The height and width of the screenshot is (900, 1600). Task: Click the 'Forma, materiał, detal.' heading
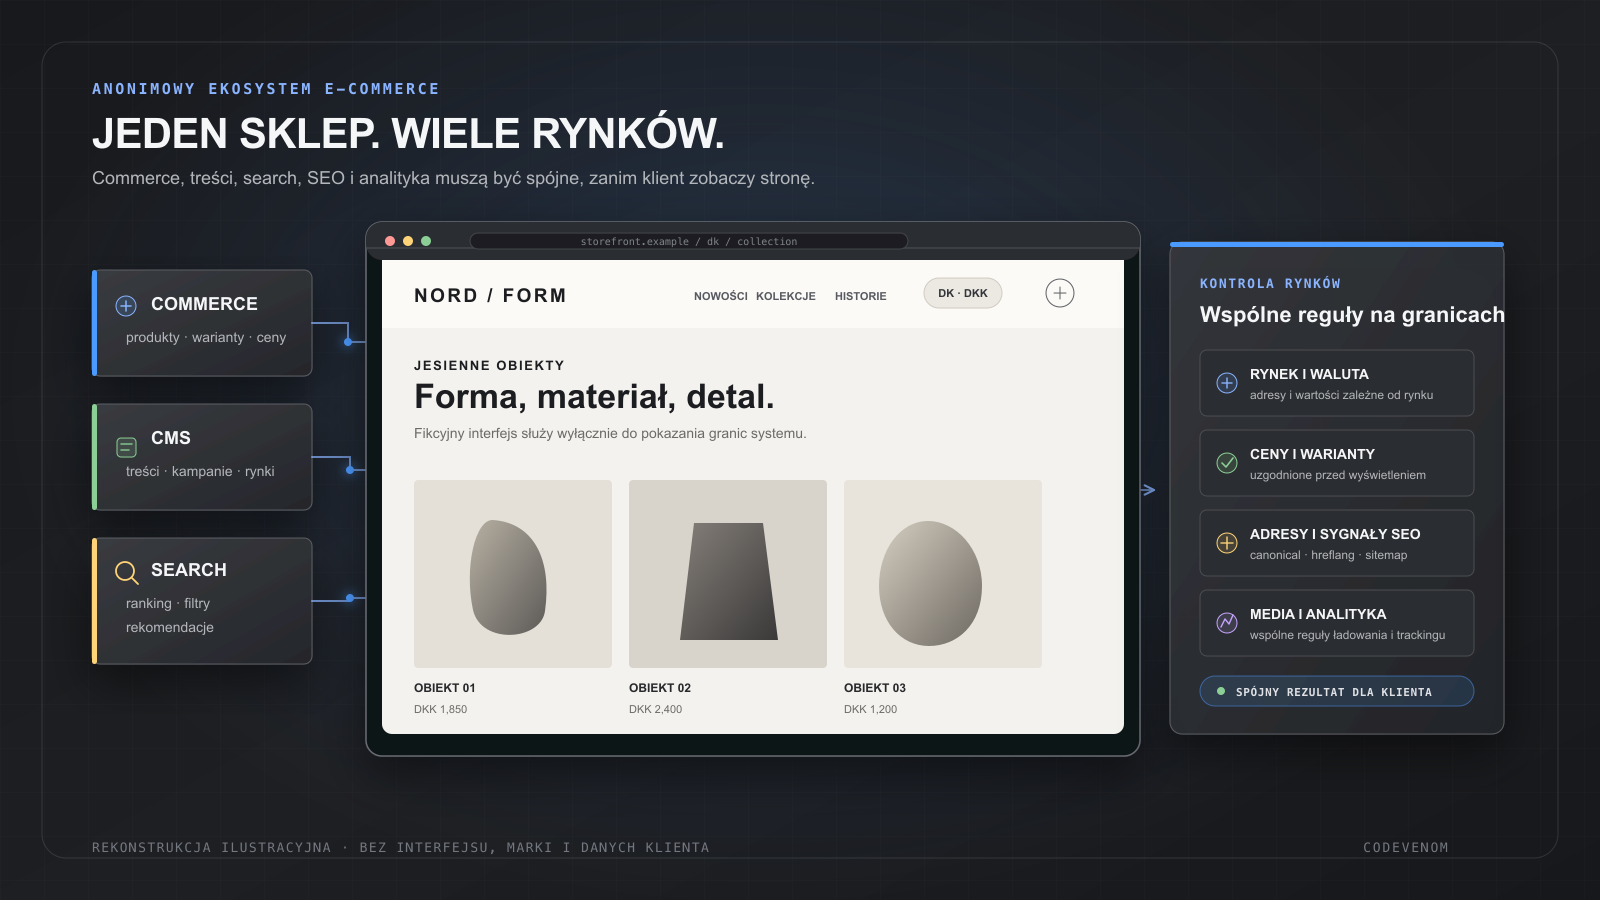point(594,397)
